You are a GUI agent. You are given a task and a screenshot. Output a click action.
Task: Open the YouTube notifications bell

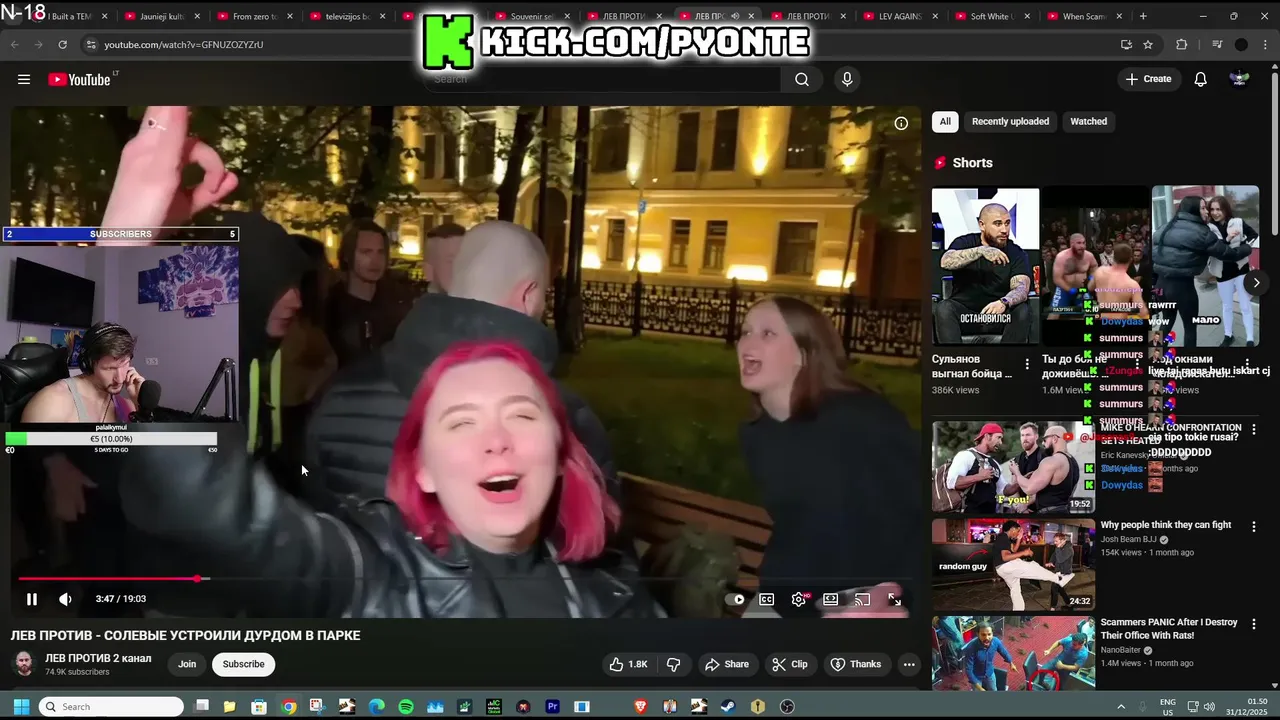coord(1201,79)
